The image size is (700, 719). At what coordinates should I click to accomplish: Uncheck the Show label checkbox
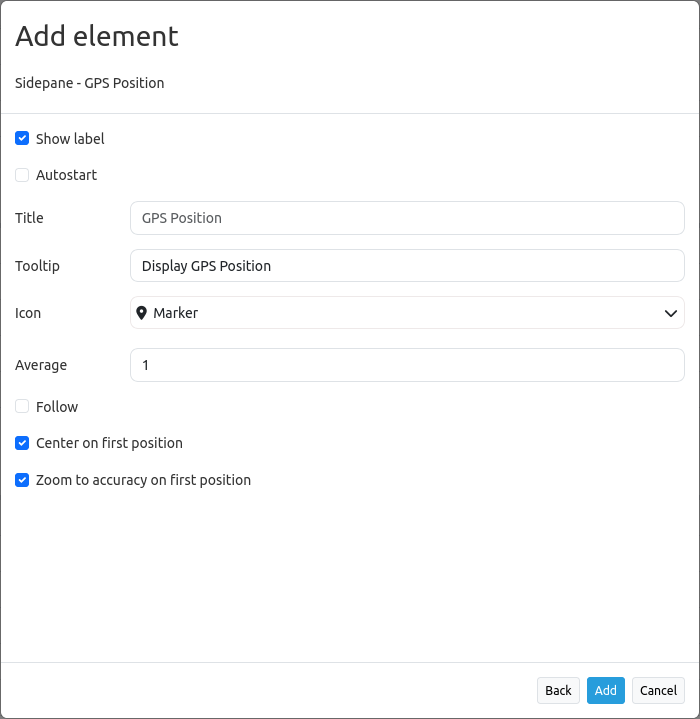22,139
